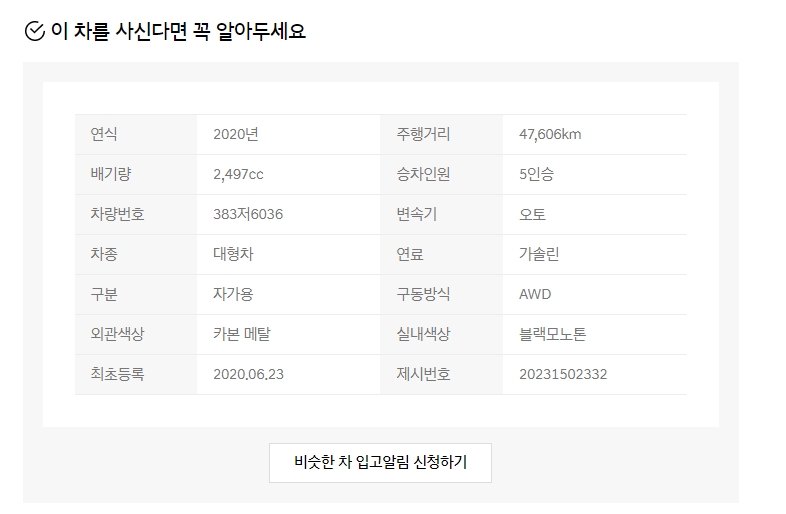Select the 구분 label cell

click(x=136, y=294)
